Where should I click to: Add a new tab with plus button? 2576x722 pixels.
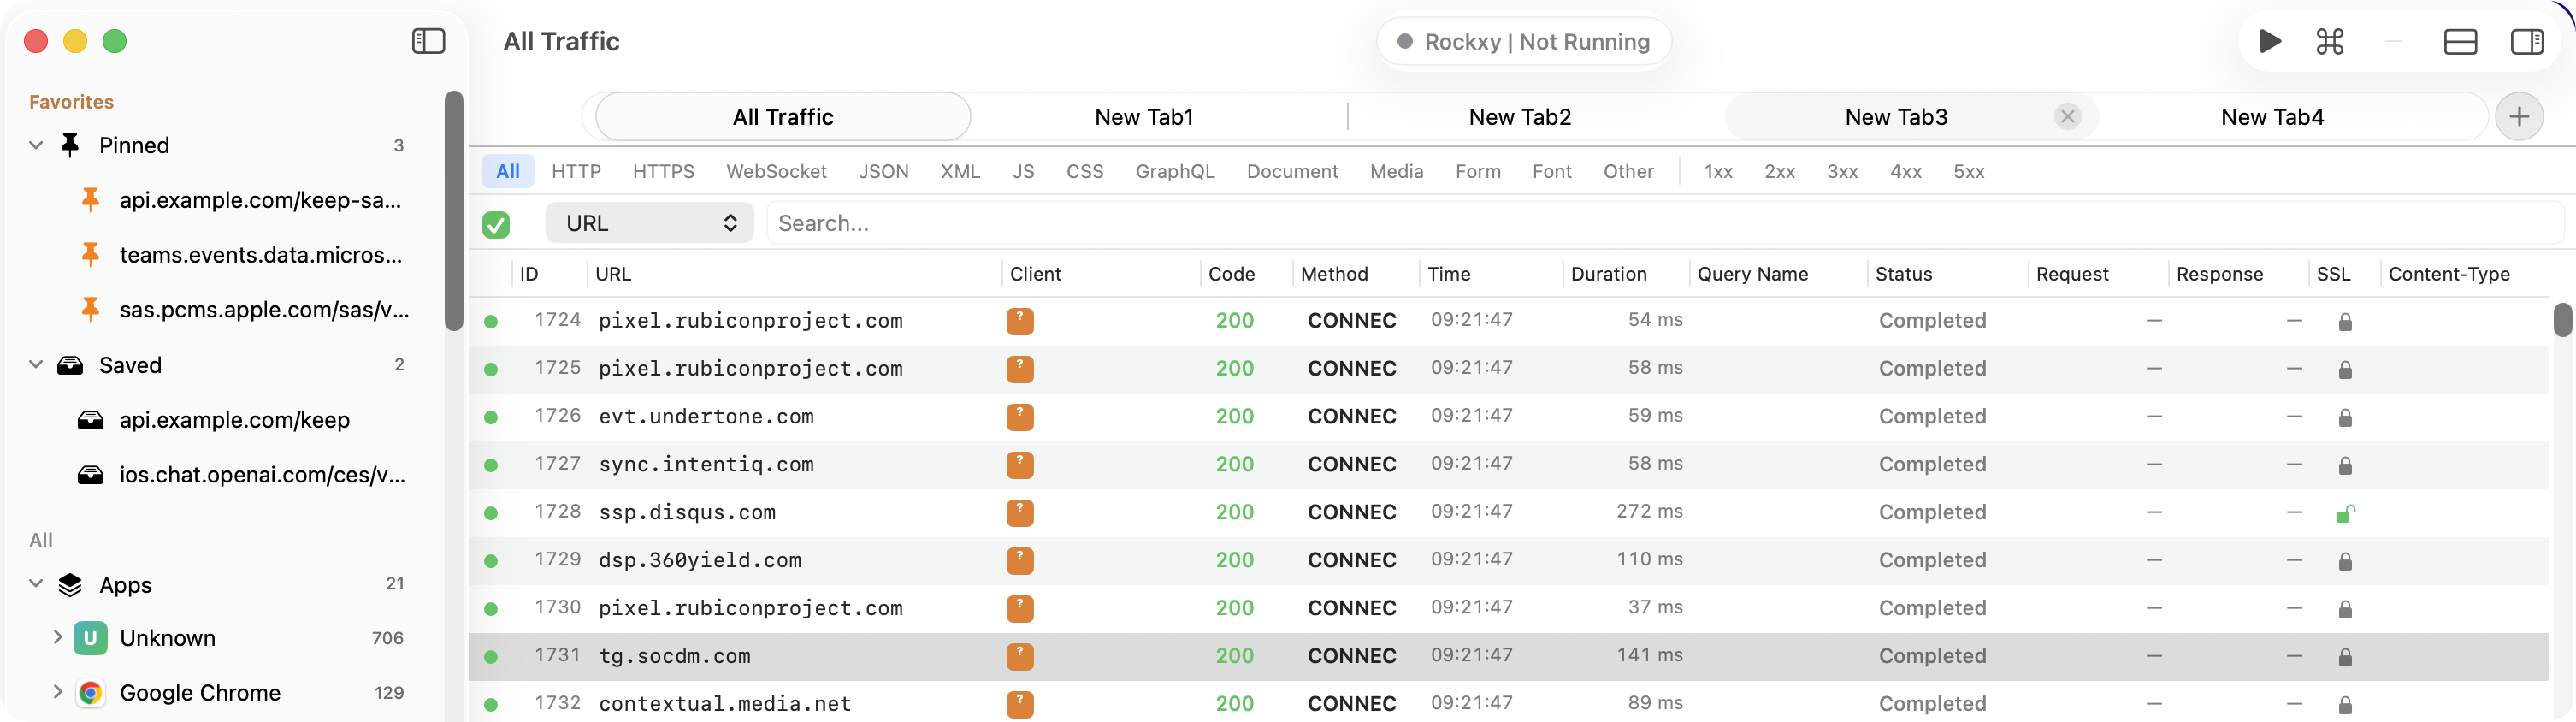tap(2519, 117)
